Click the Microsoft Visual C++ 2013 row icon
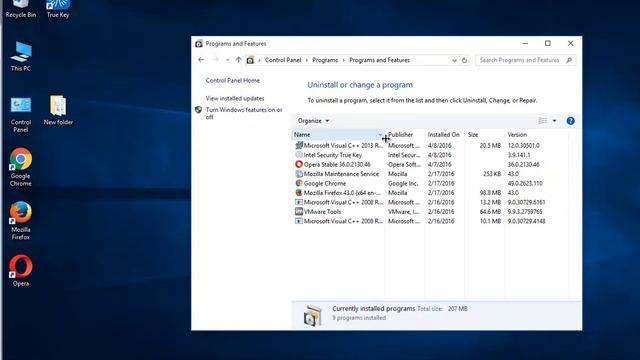This screenshot has width=640, height=360. click(299, 145)
